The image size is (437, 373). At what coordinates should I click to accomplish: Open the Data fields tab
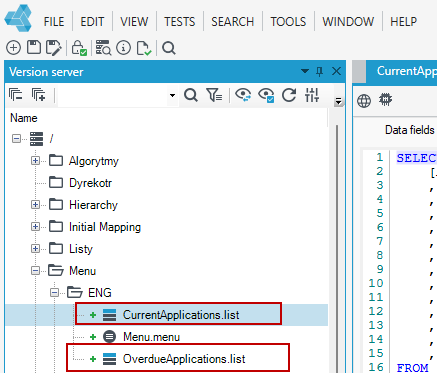(x=410, y=130)
